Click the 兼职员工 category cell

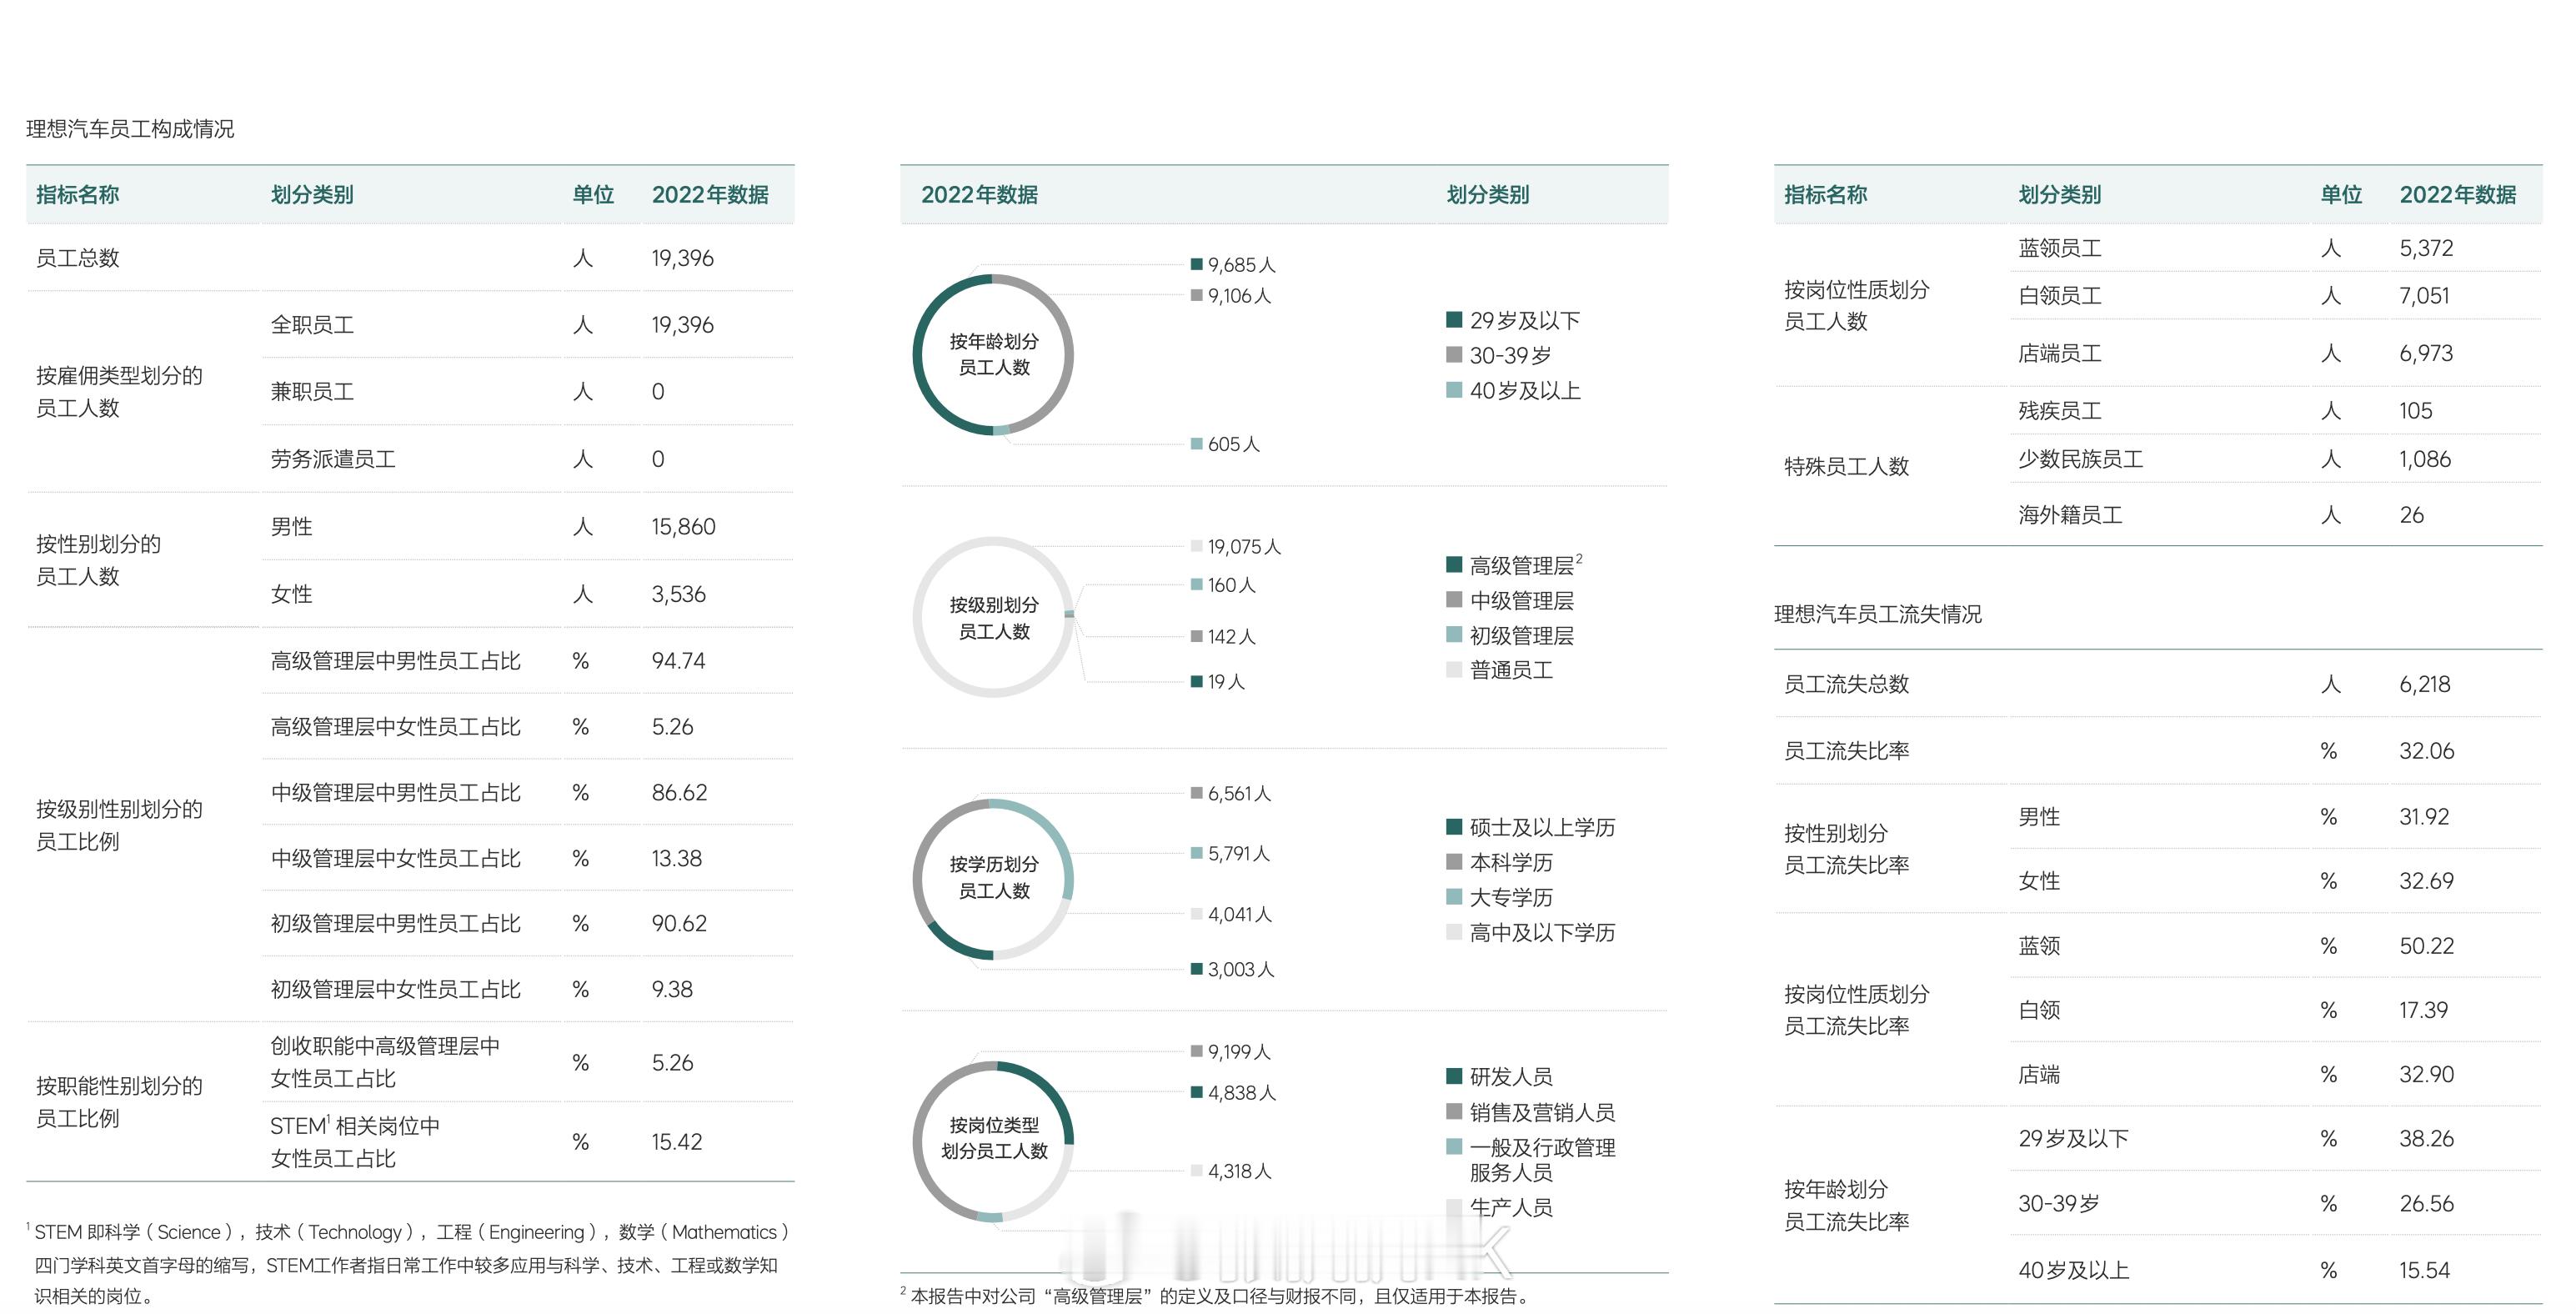pyautogui.click(x=312, y=391)
